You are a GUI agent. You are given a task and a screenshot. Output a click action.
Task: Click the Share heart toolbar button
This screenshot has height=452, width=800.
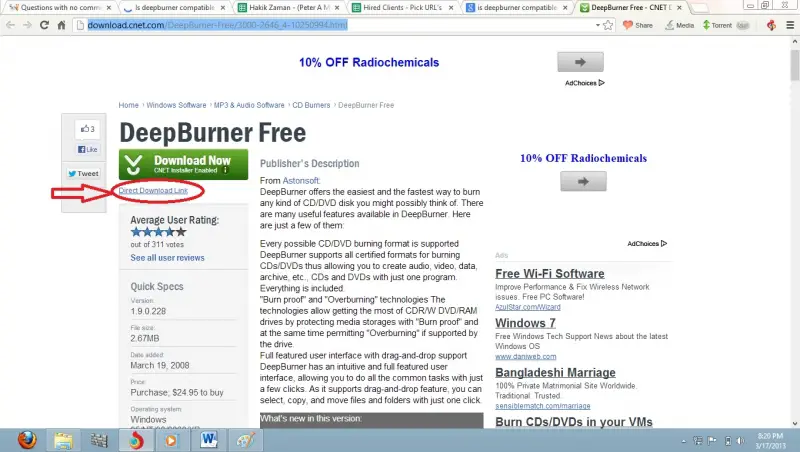(638, 25)
